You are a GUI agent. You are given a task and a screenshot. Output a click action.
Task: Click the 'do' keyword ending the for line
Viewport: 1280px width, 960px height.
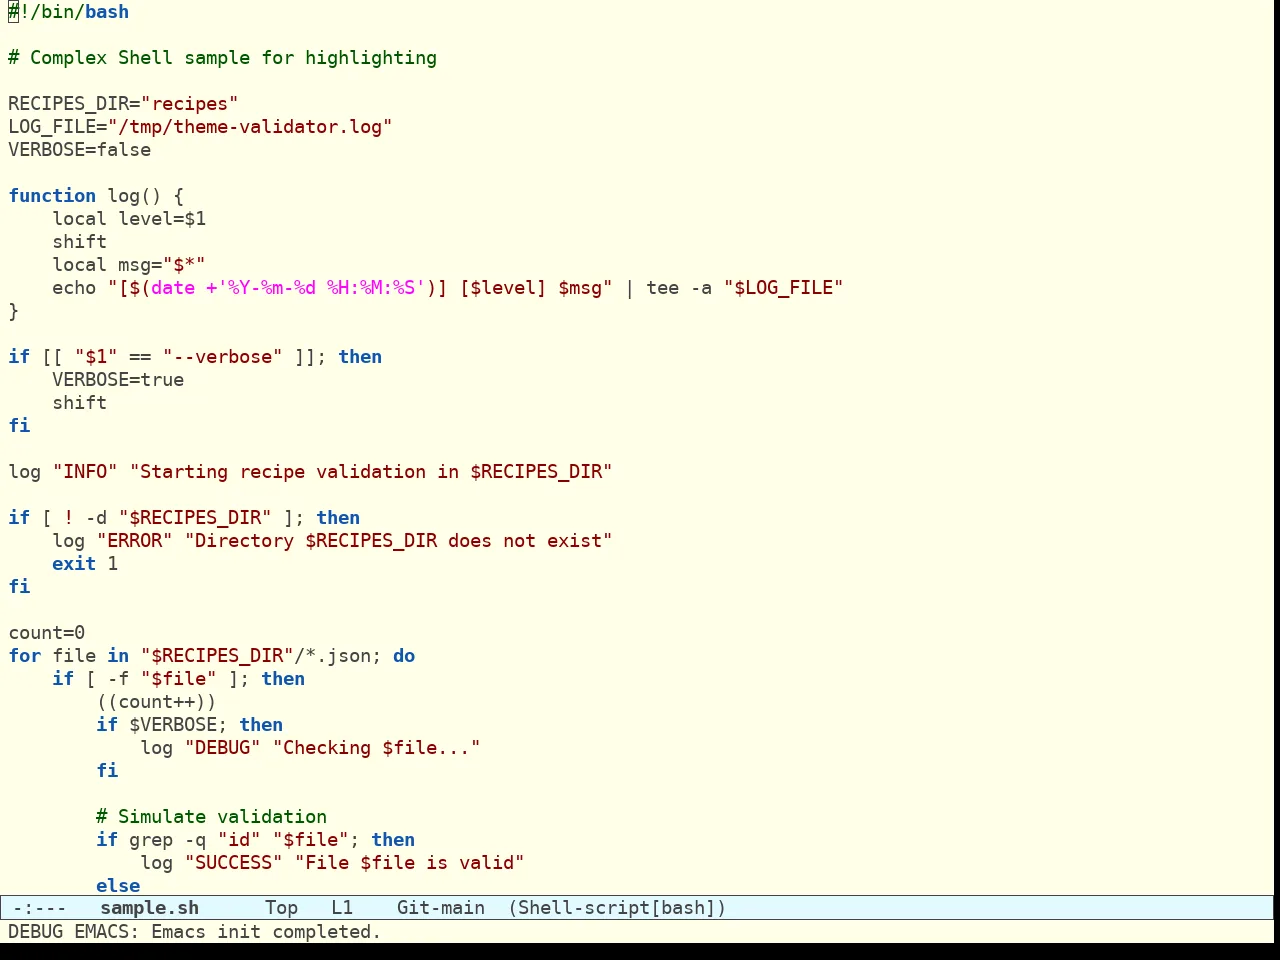pyautogui.click(x=404, y=656)
